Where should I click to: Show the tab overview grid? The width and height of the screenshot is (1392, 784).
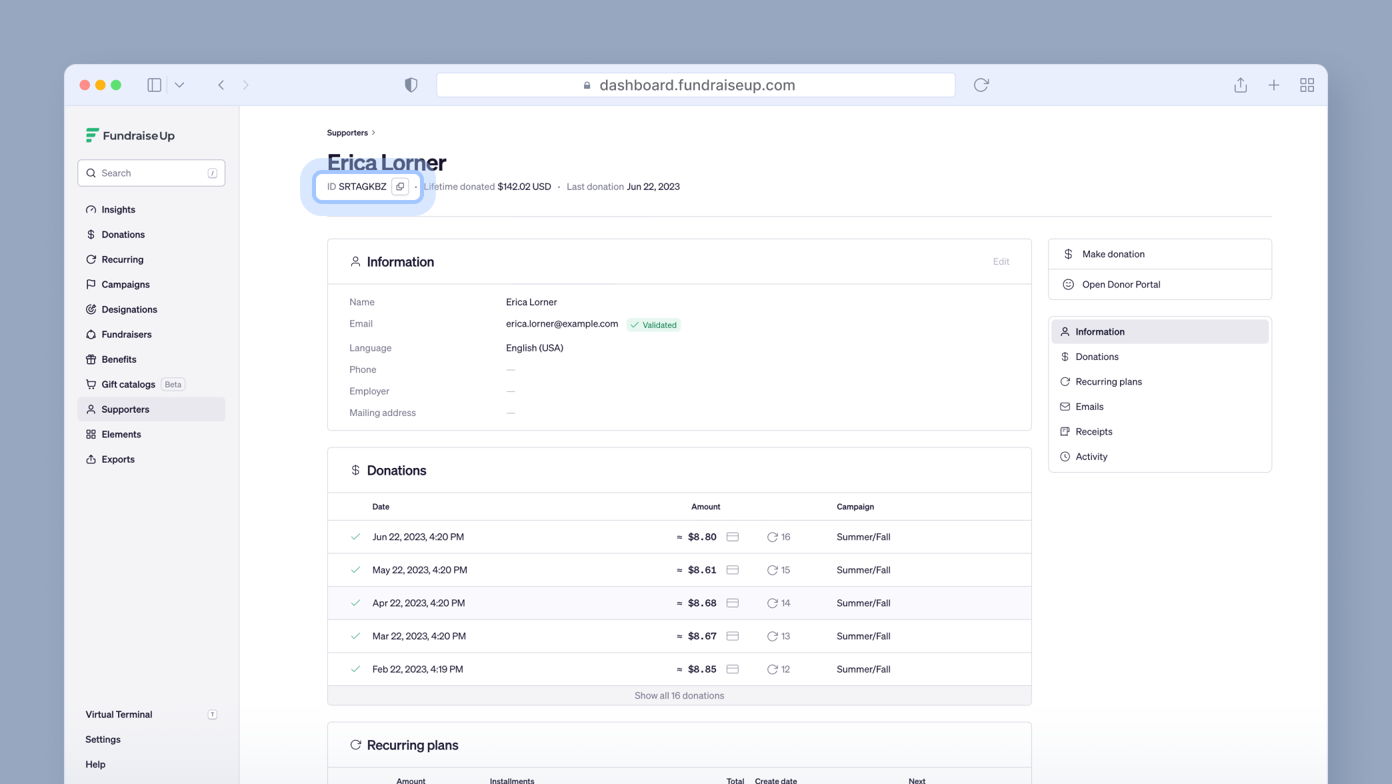pos(1307,85)
